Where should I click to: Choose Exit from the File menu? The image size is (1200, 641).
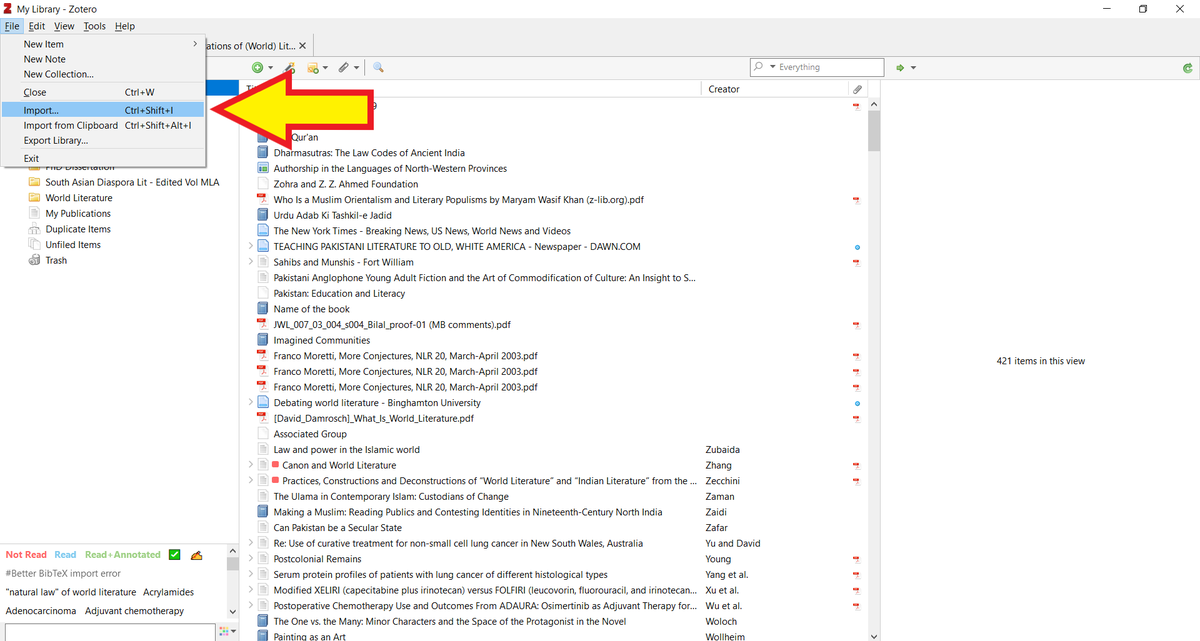tap(104, 158)
